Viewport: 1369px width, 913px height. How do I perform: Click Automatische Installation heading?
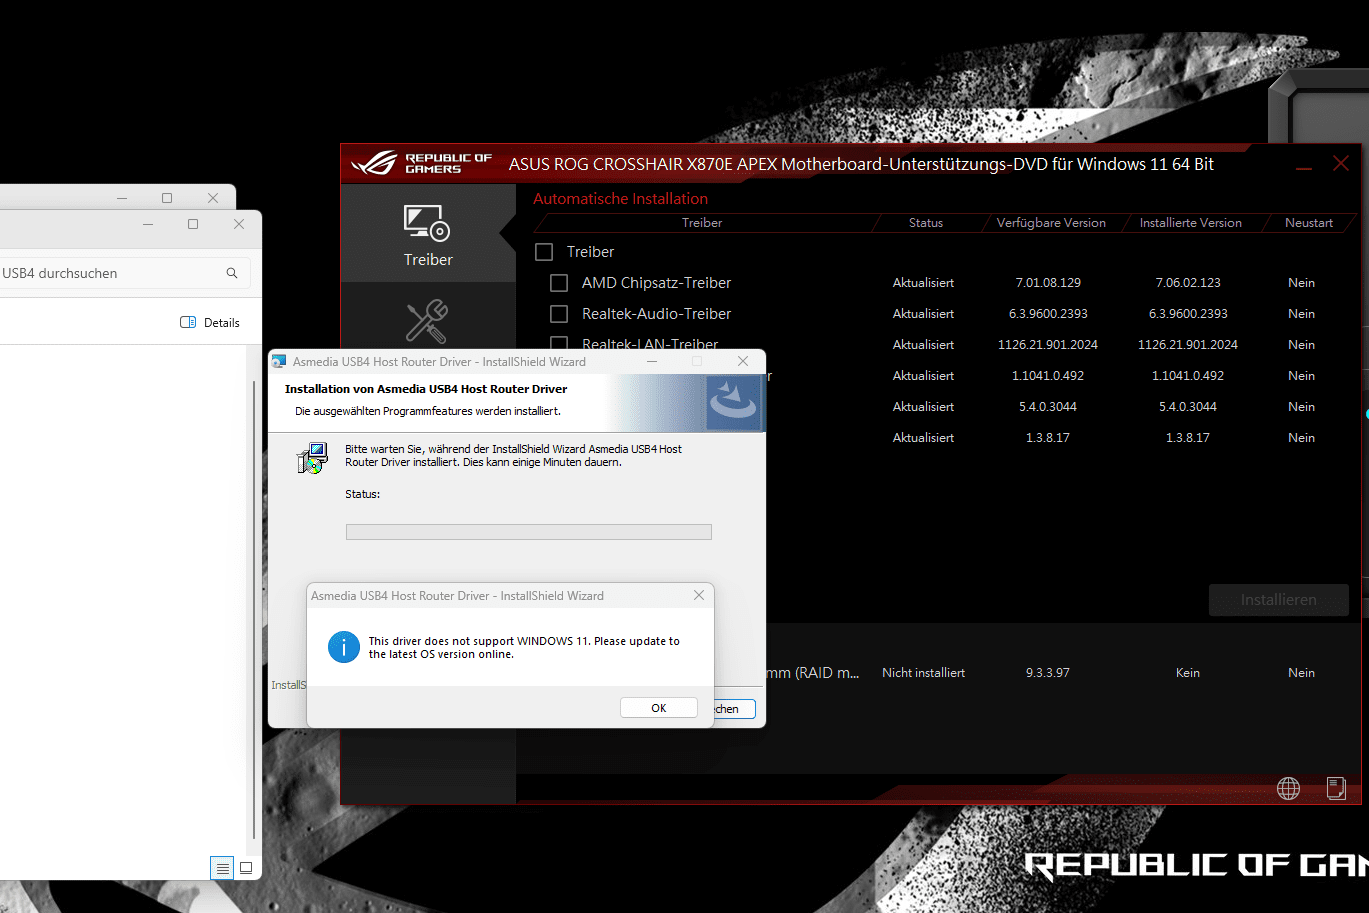point(620,199)
